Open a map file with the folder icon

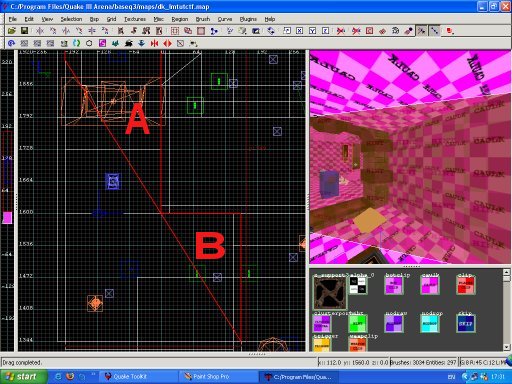tap(12, 31)
